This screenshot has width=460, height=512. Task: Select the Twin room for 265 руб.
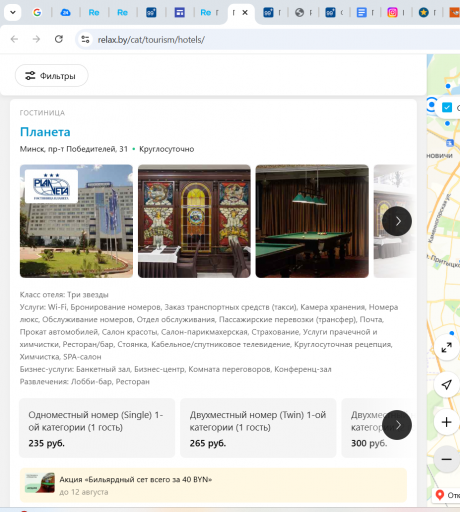click(258, 428)
